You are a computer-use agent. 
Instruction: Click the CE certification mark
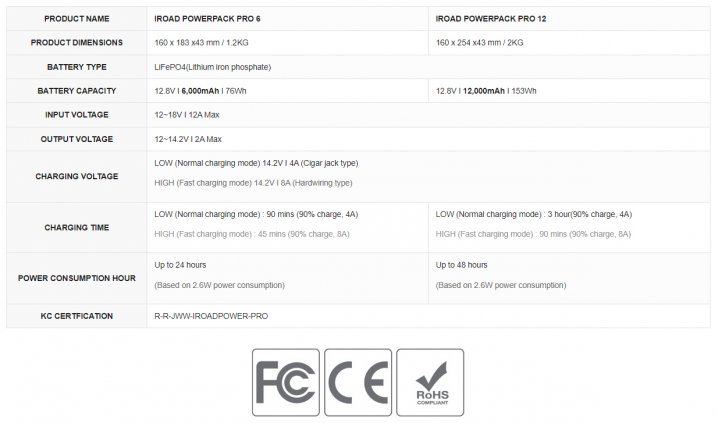[358, 382]
